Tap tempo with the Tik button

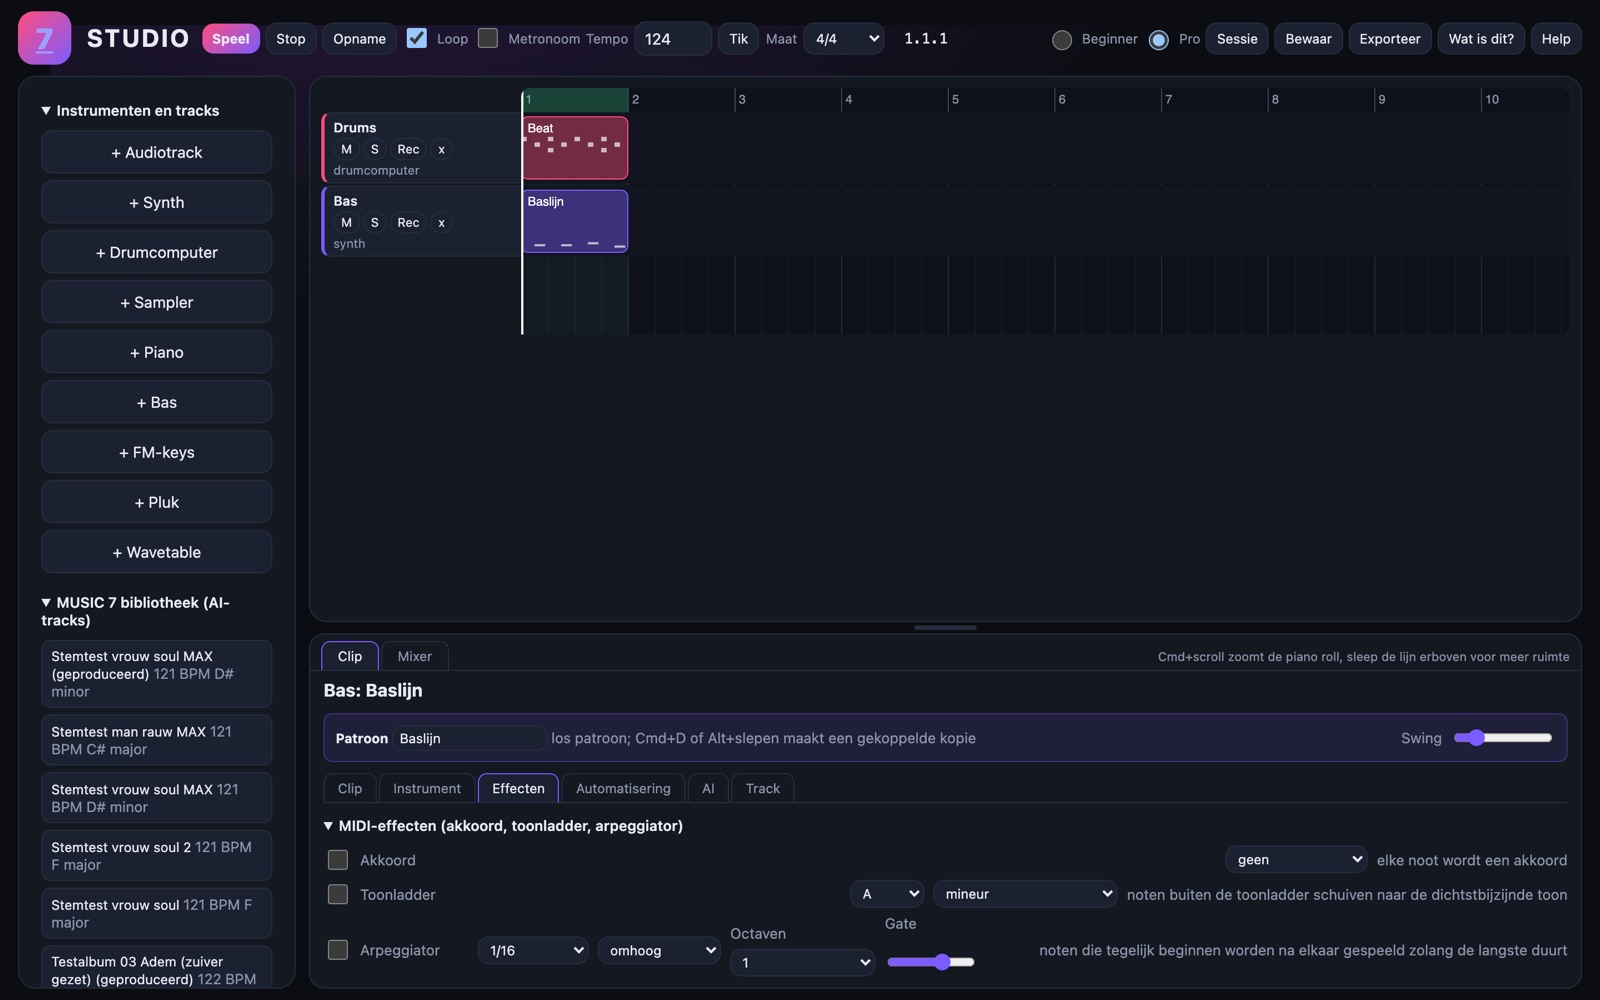click(738, 38)
